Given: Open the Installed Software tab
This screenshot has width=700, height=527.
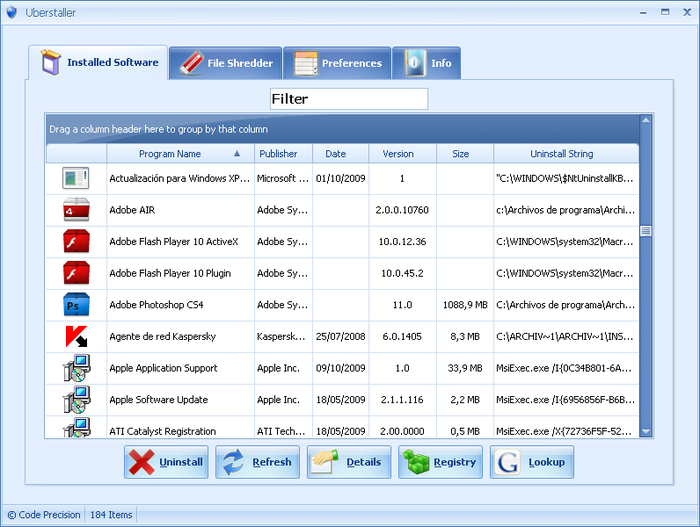Looking at the screenshot, I should [x=98, y=63].
